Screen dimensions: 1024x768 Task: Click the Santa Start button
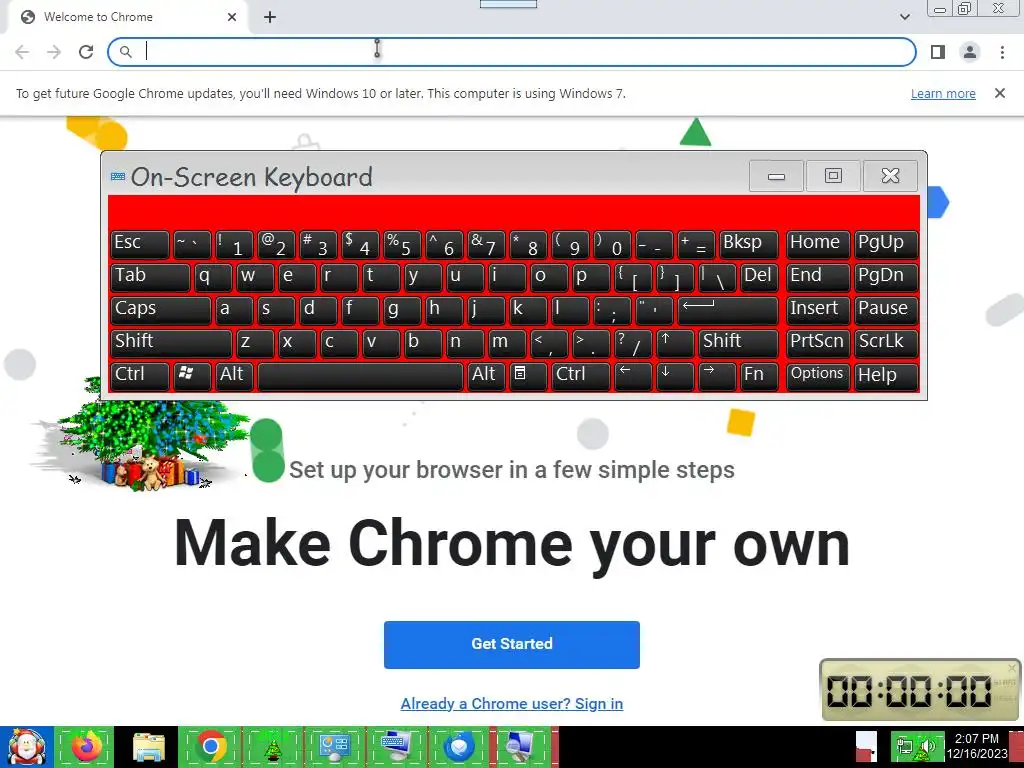26,747
